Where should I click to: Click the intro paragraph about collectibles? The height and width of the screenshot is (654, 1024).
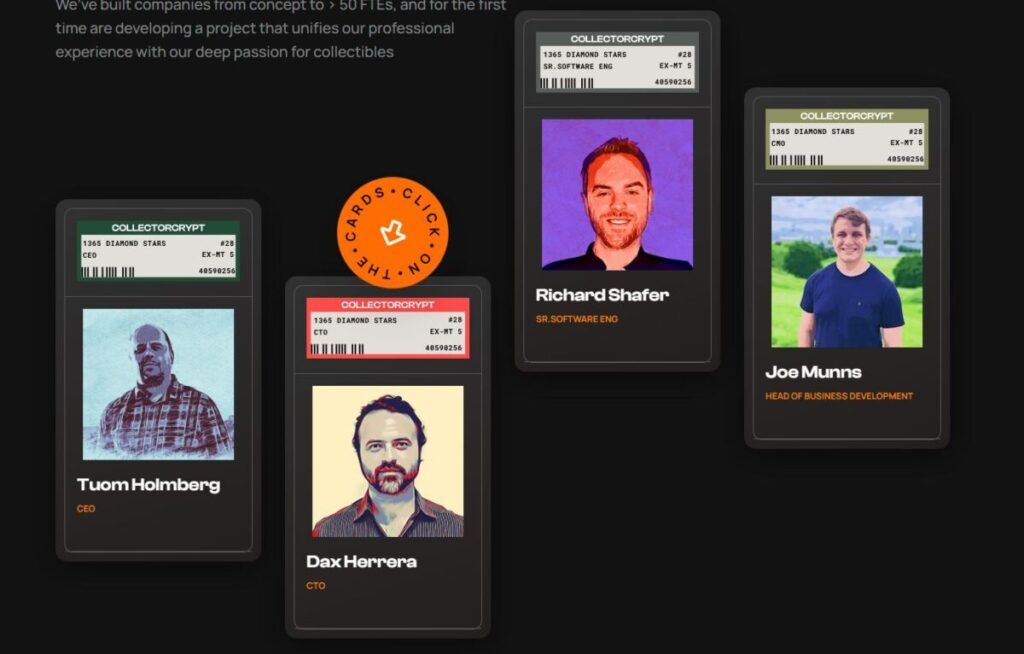(281, 29)
